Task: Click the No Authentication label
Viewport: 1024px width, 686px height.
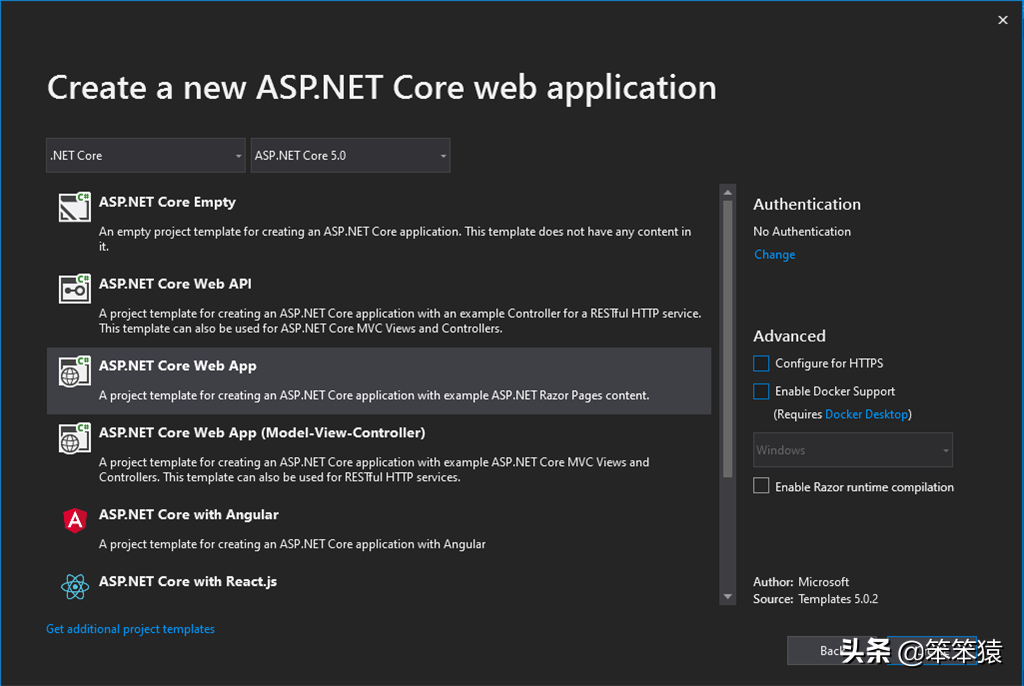Action: (x=802, y=231)
